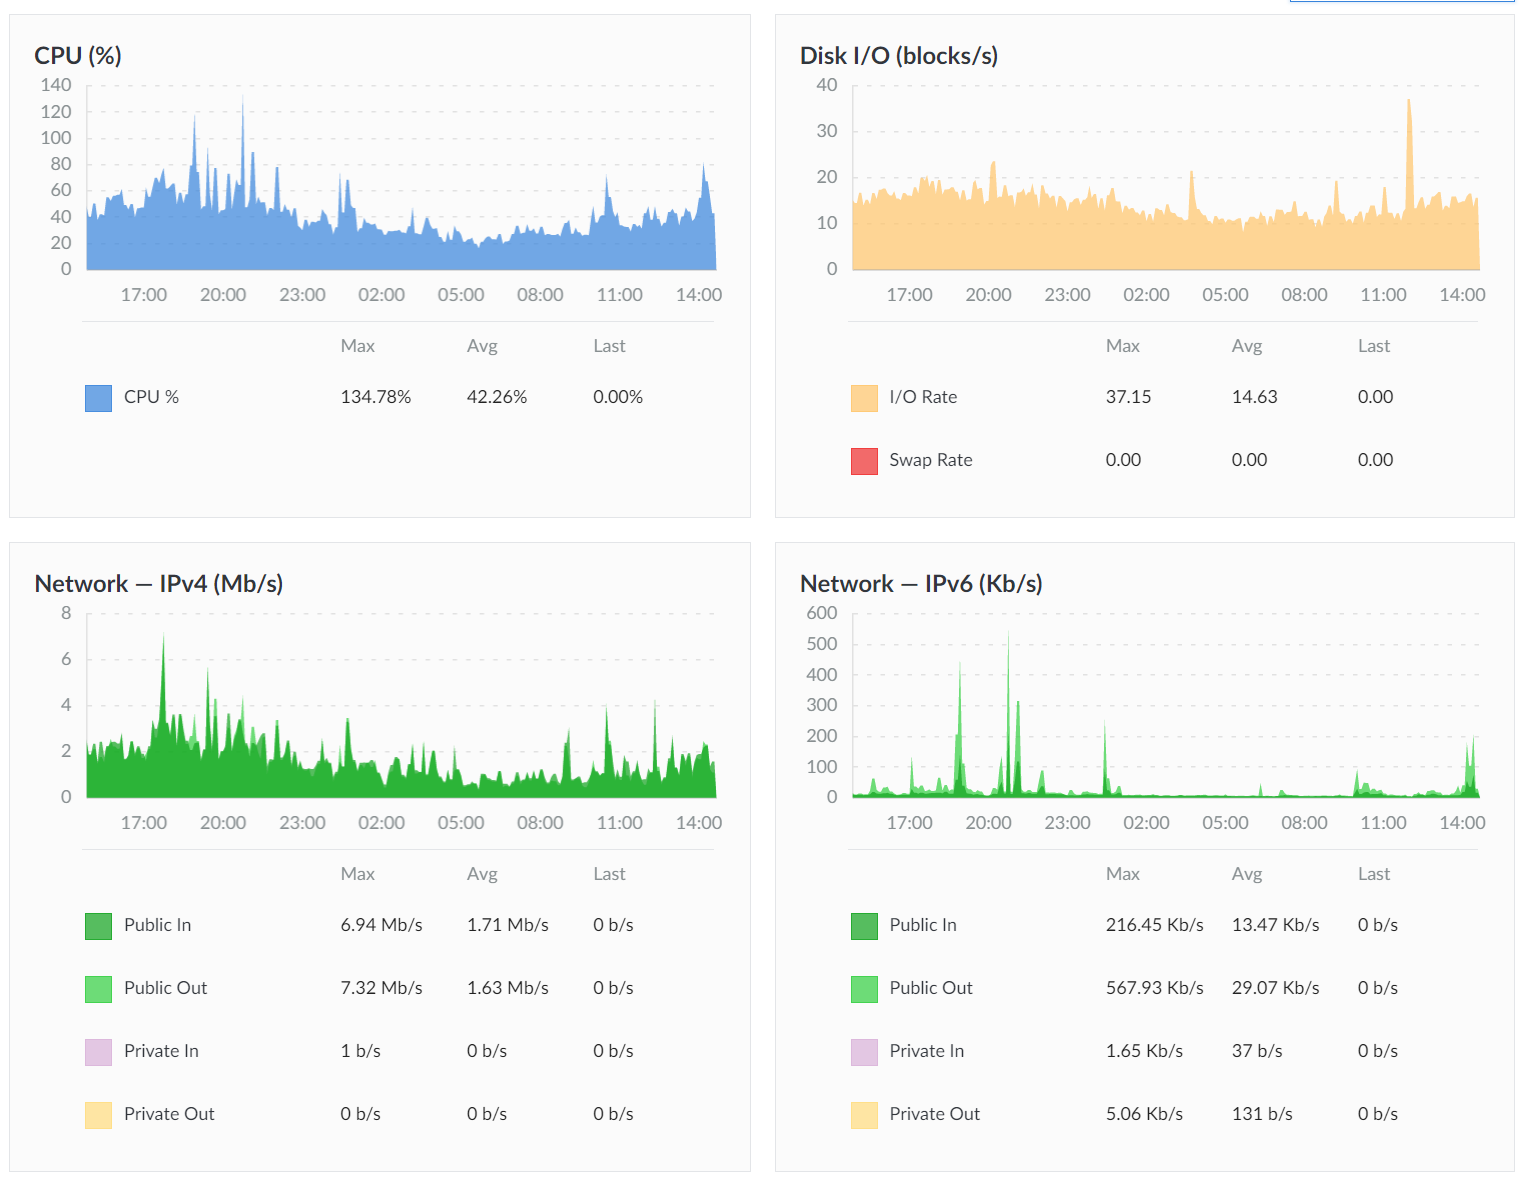Toggle the IPv4 Public In green swatch
Screen dimensions: 1524x1186
98,926
